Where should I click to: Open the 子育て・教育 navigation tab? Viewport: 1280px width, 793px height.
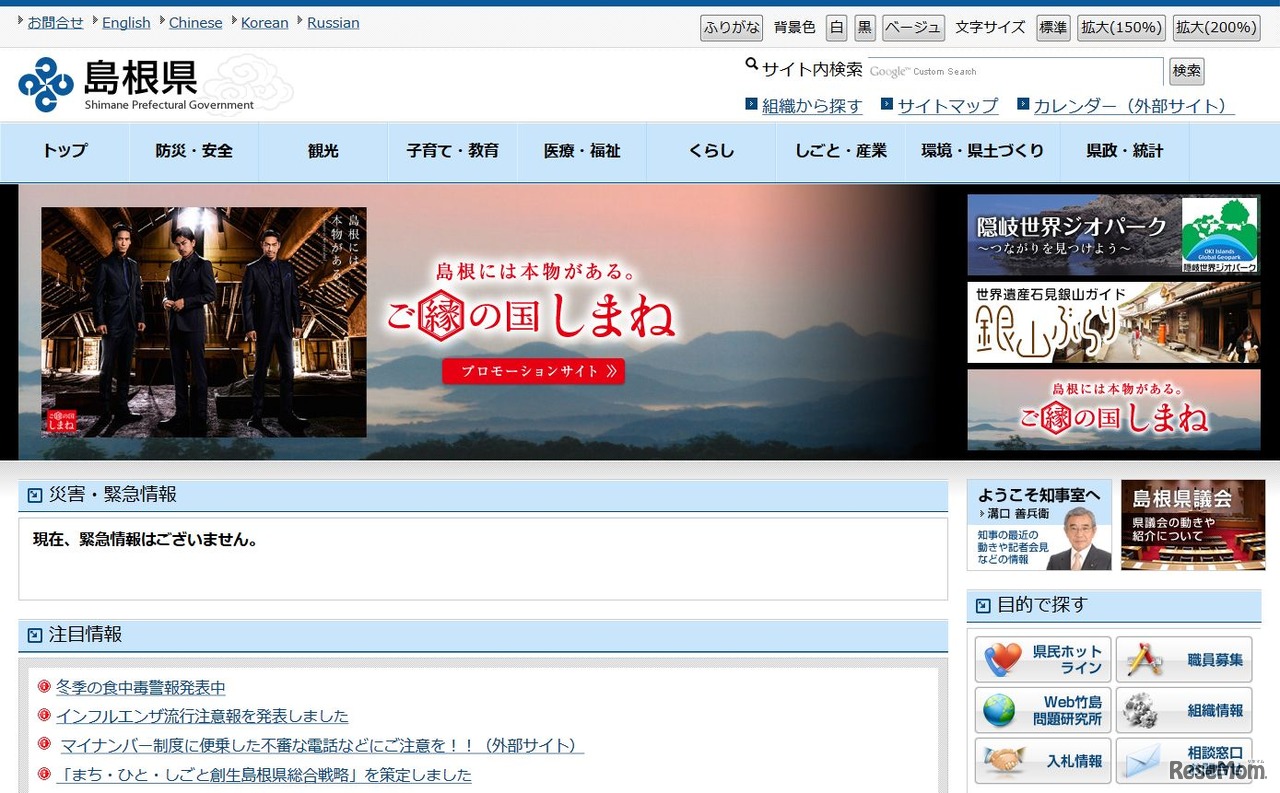click(453, 151)
